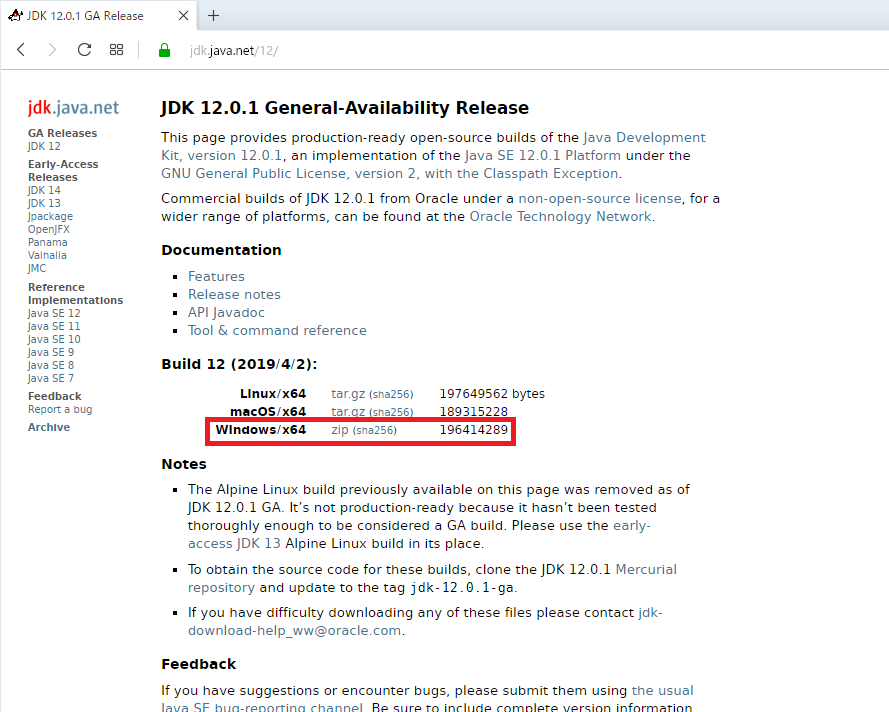This screenshot has width=889, height=712.
Task: Visit the Panama early-access link
Action: [48, 242]
